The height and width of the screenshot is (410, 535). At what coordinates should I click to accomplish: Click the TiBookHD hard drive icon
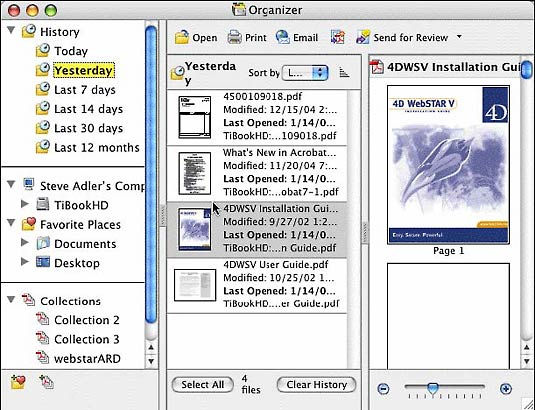pyautogui.click(x=43, y=204)
